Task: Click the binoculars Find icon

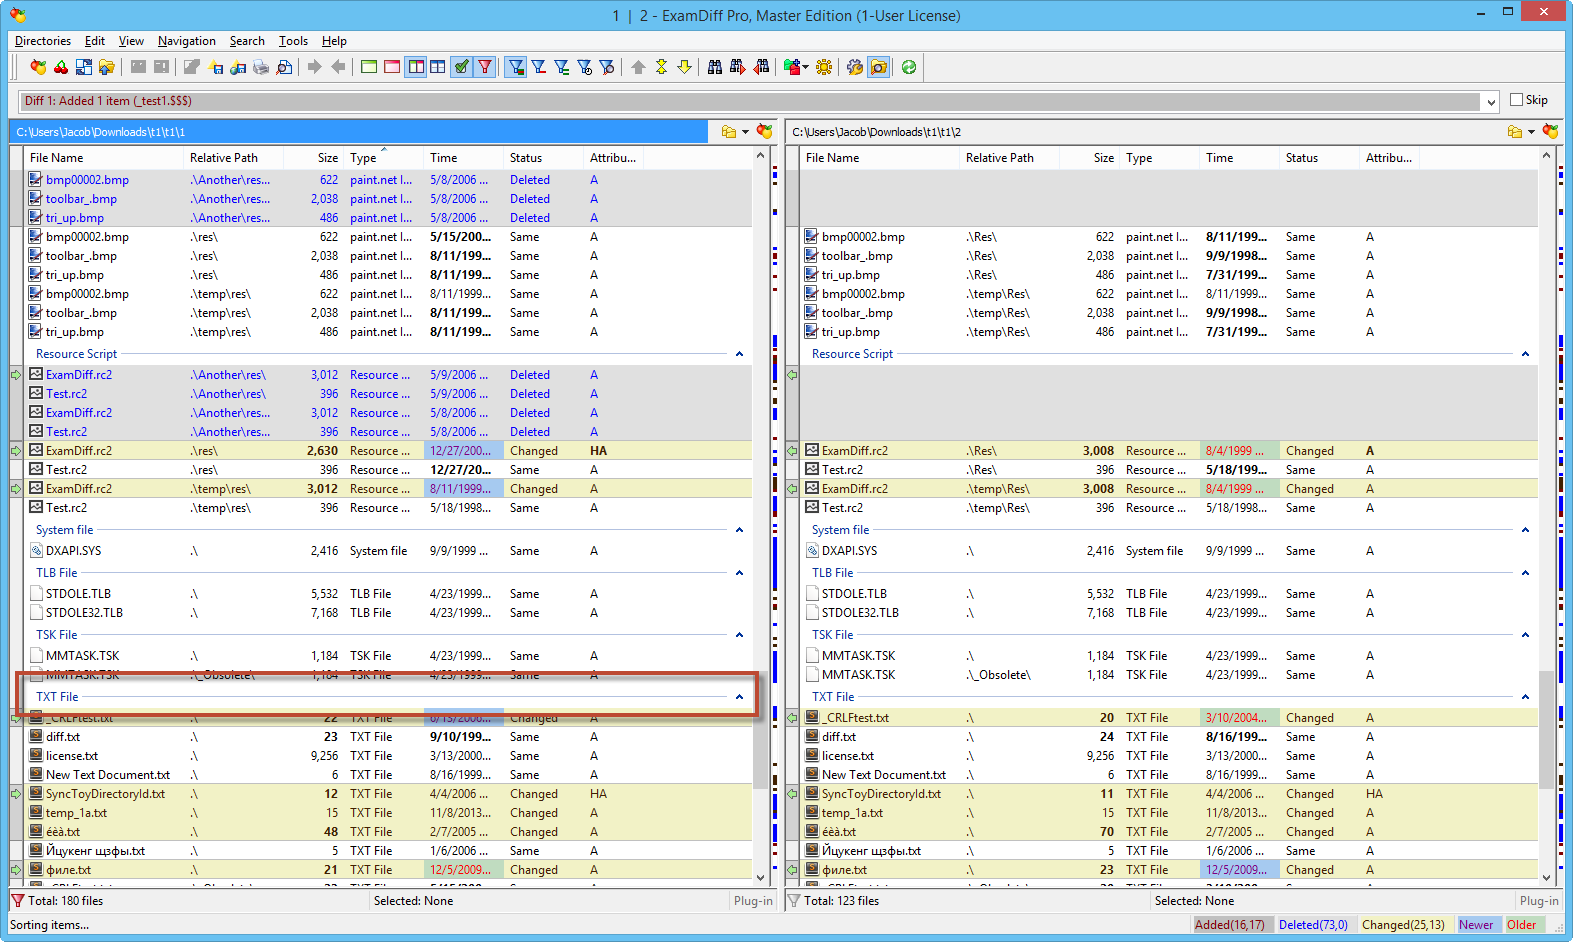Action: click(715, 67)
